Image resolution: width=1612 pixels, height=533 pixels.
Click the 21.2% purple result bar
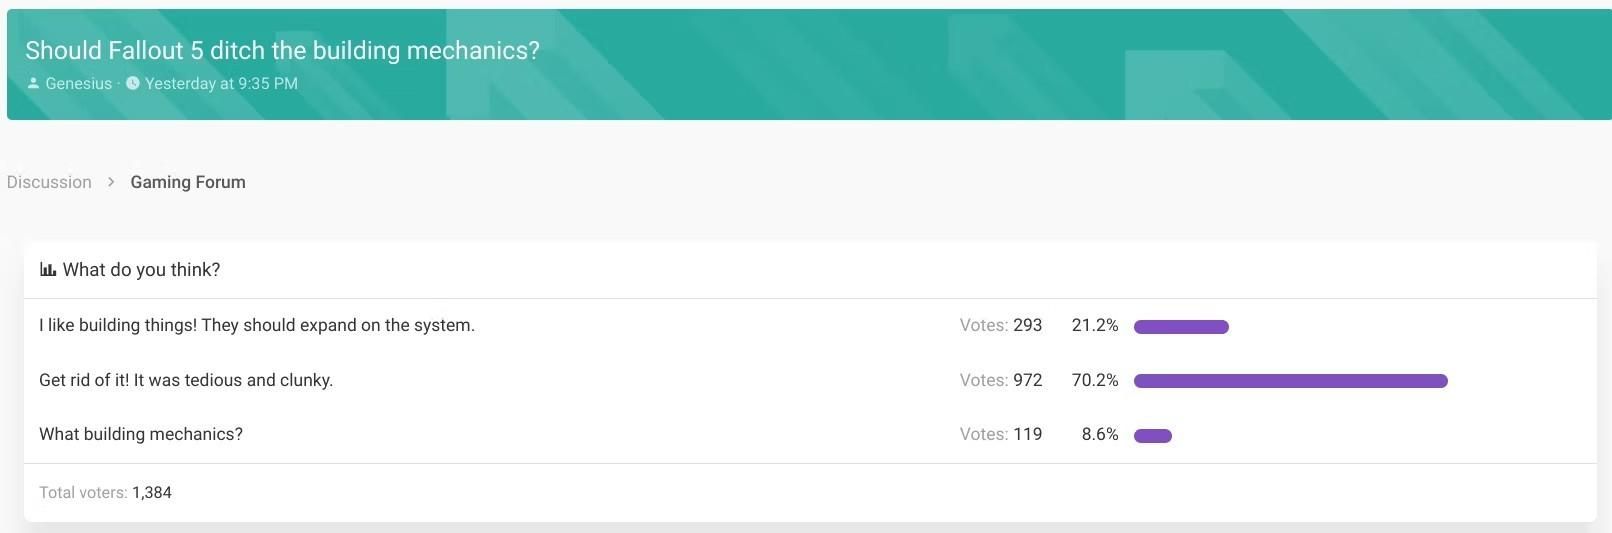1181,326
